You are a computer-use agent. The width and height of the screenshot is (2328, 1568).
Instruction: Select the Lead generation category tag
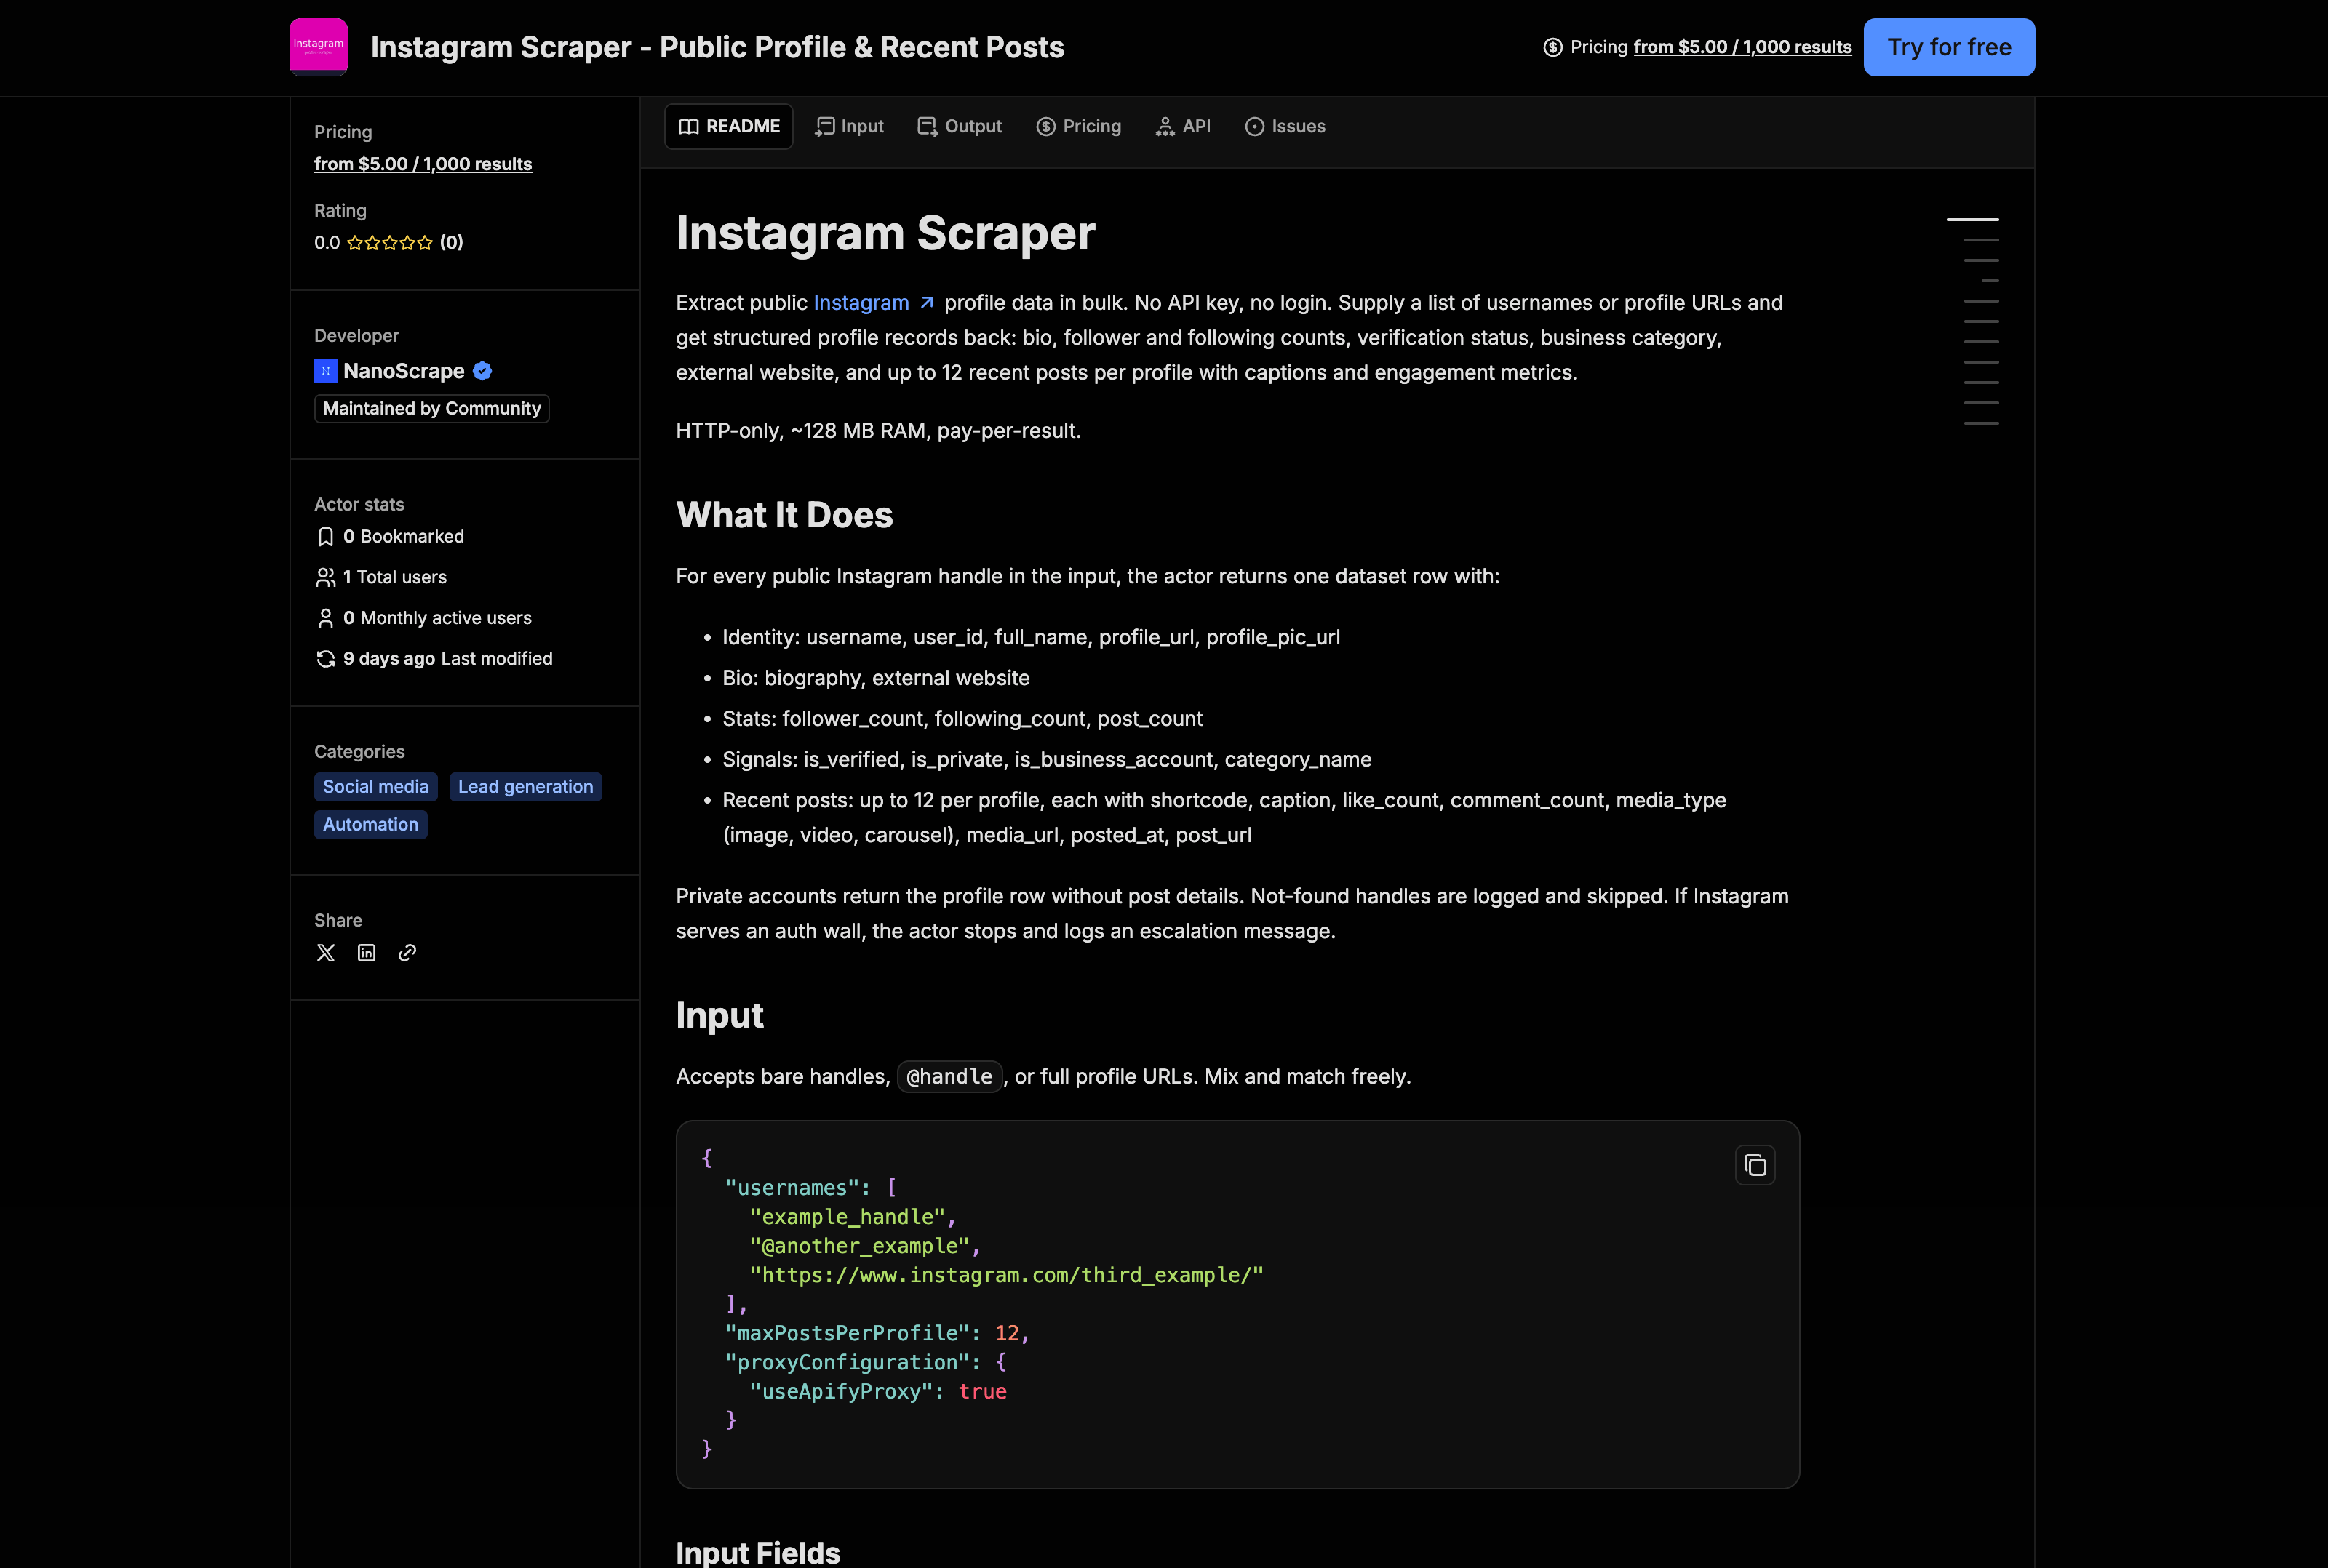[x=526, y=787]
